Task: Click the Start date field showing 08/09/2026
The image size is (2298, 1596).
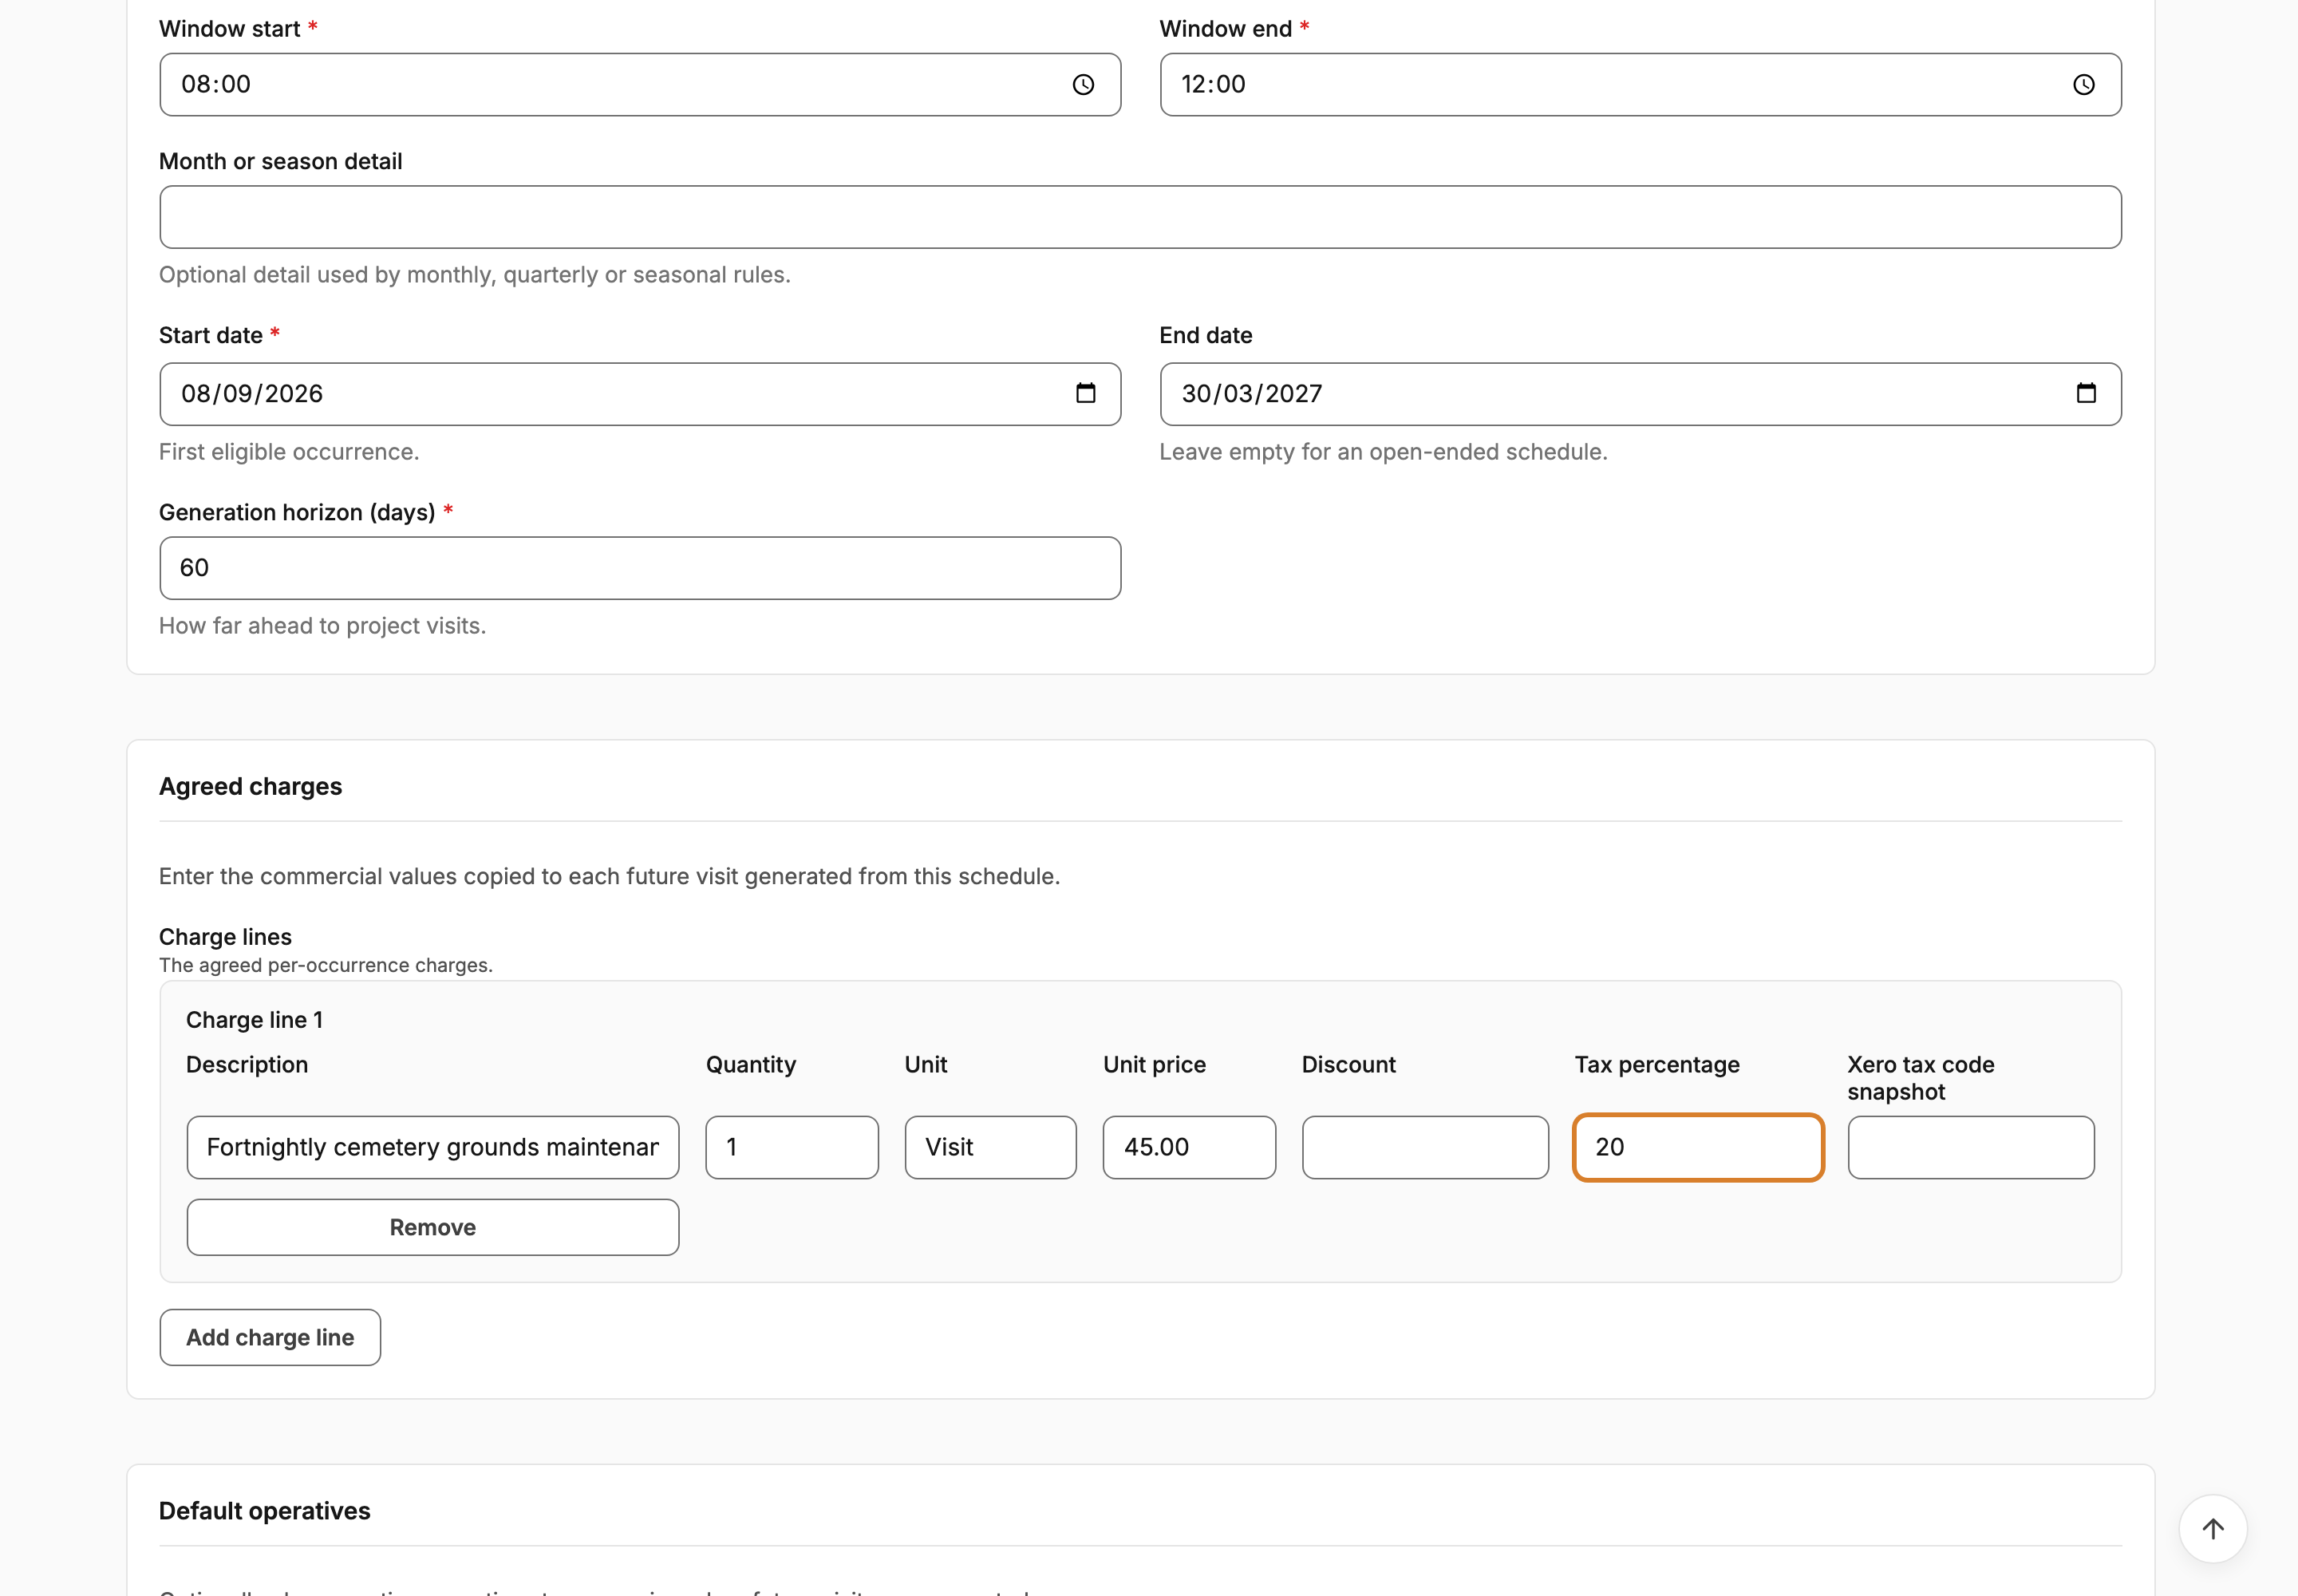Action: point(640,394)
